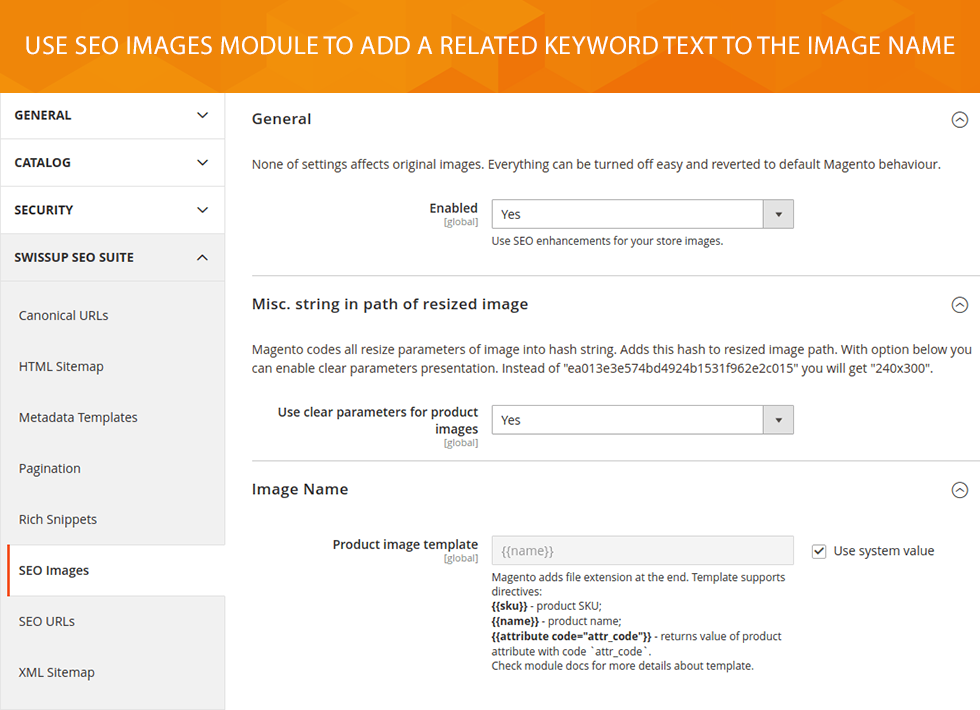This screenshot has width=980, height=710.
Task: Click Misc. string in path heading
Action: coord(390,304)
